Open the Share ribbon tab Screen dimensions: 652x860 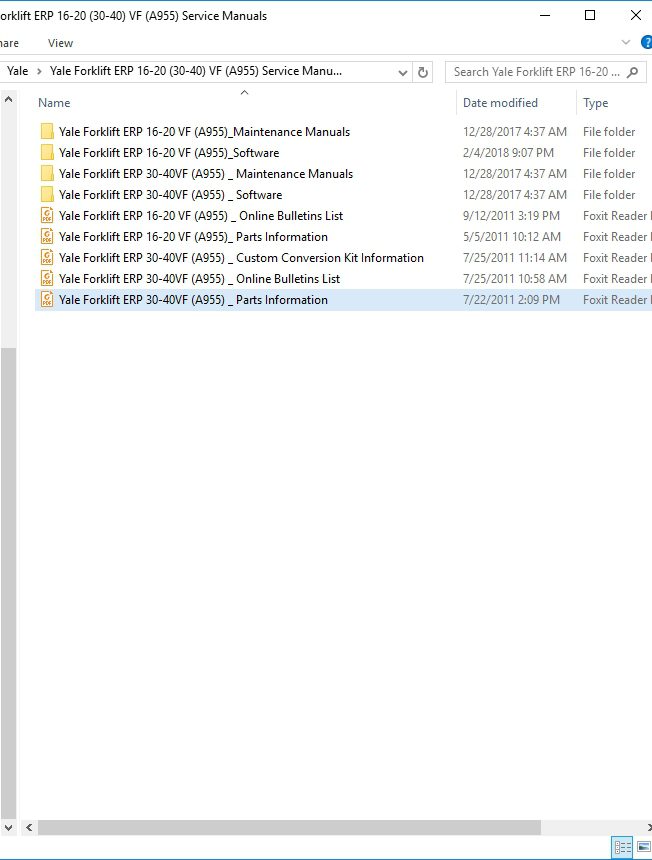(8, 43)
